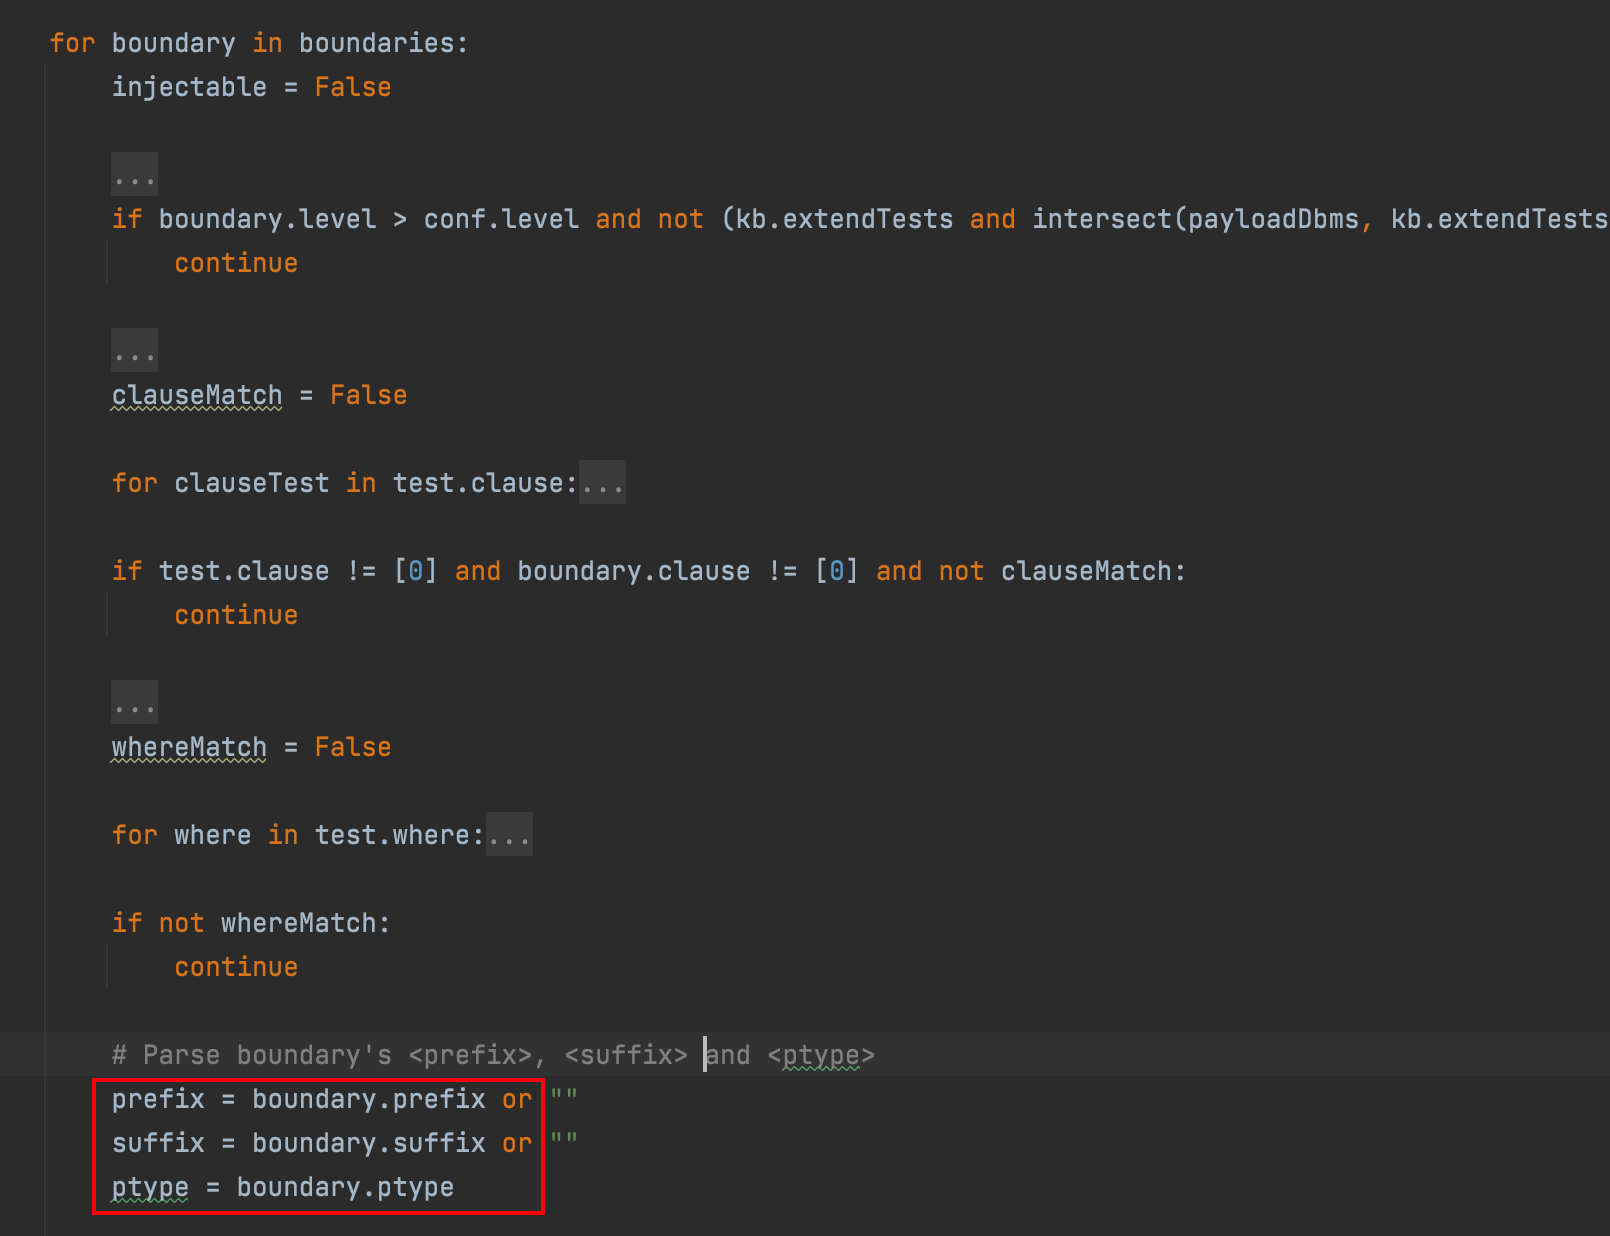Expand the folded section above whereMatch assignment

pos(134,703)
